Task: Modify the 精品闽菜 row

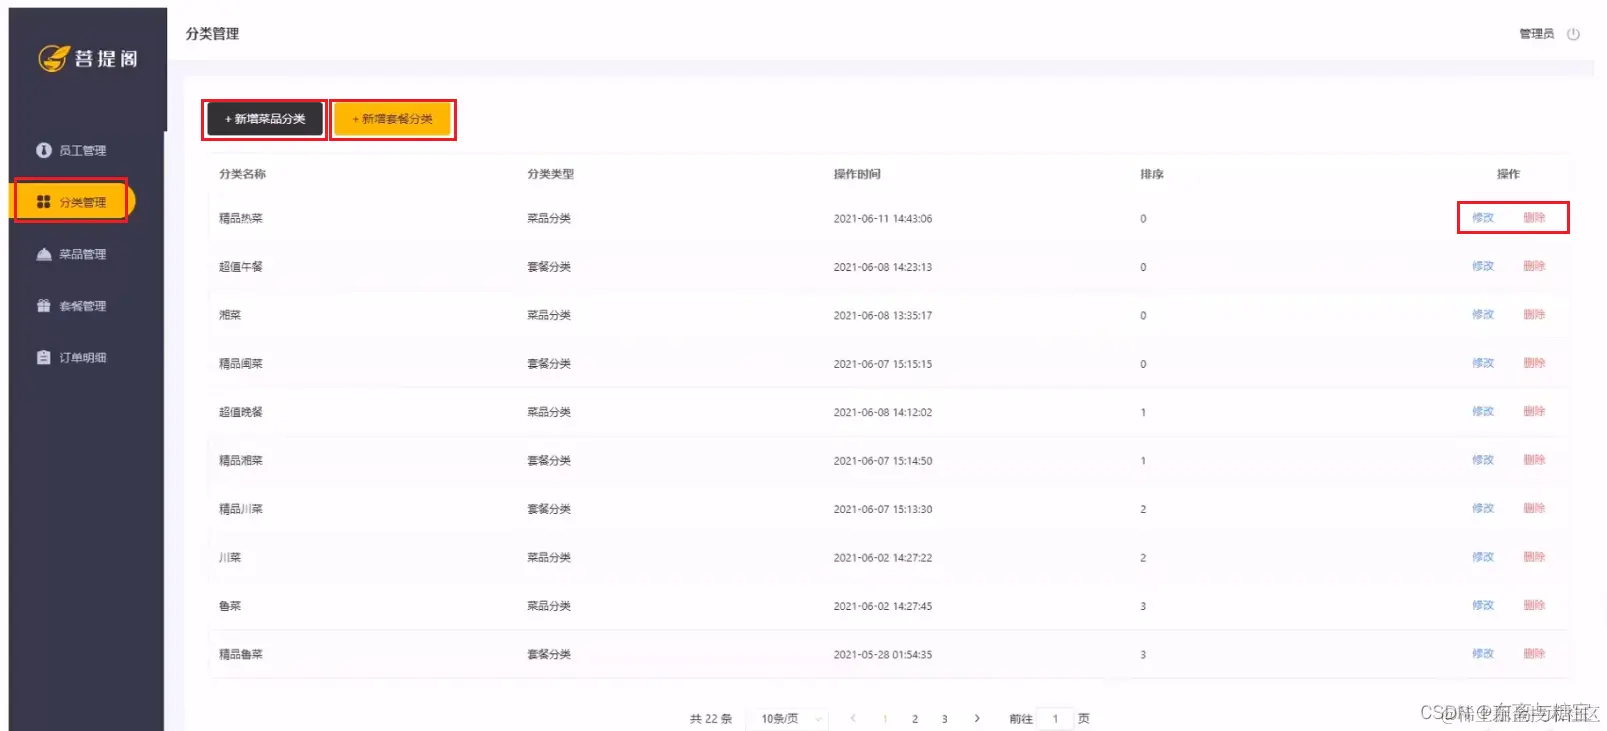Action: point(1483,363)
